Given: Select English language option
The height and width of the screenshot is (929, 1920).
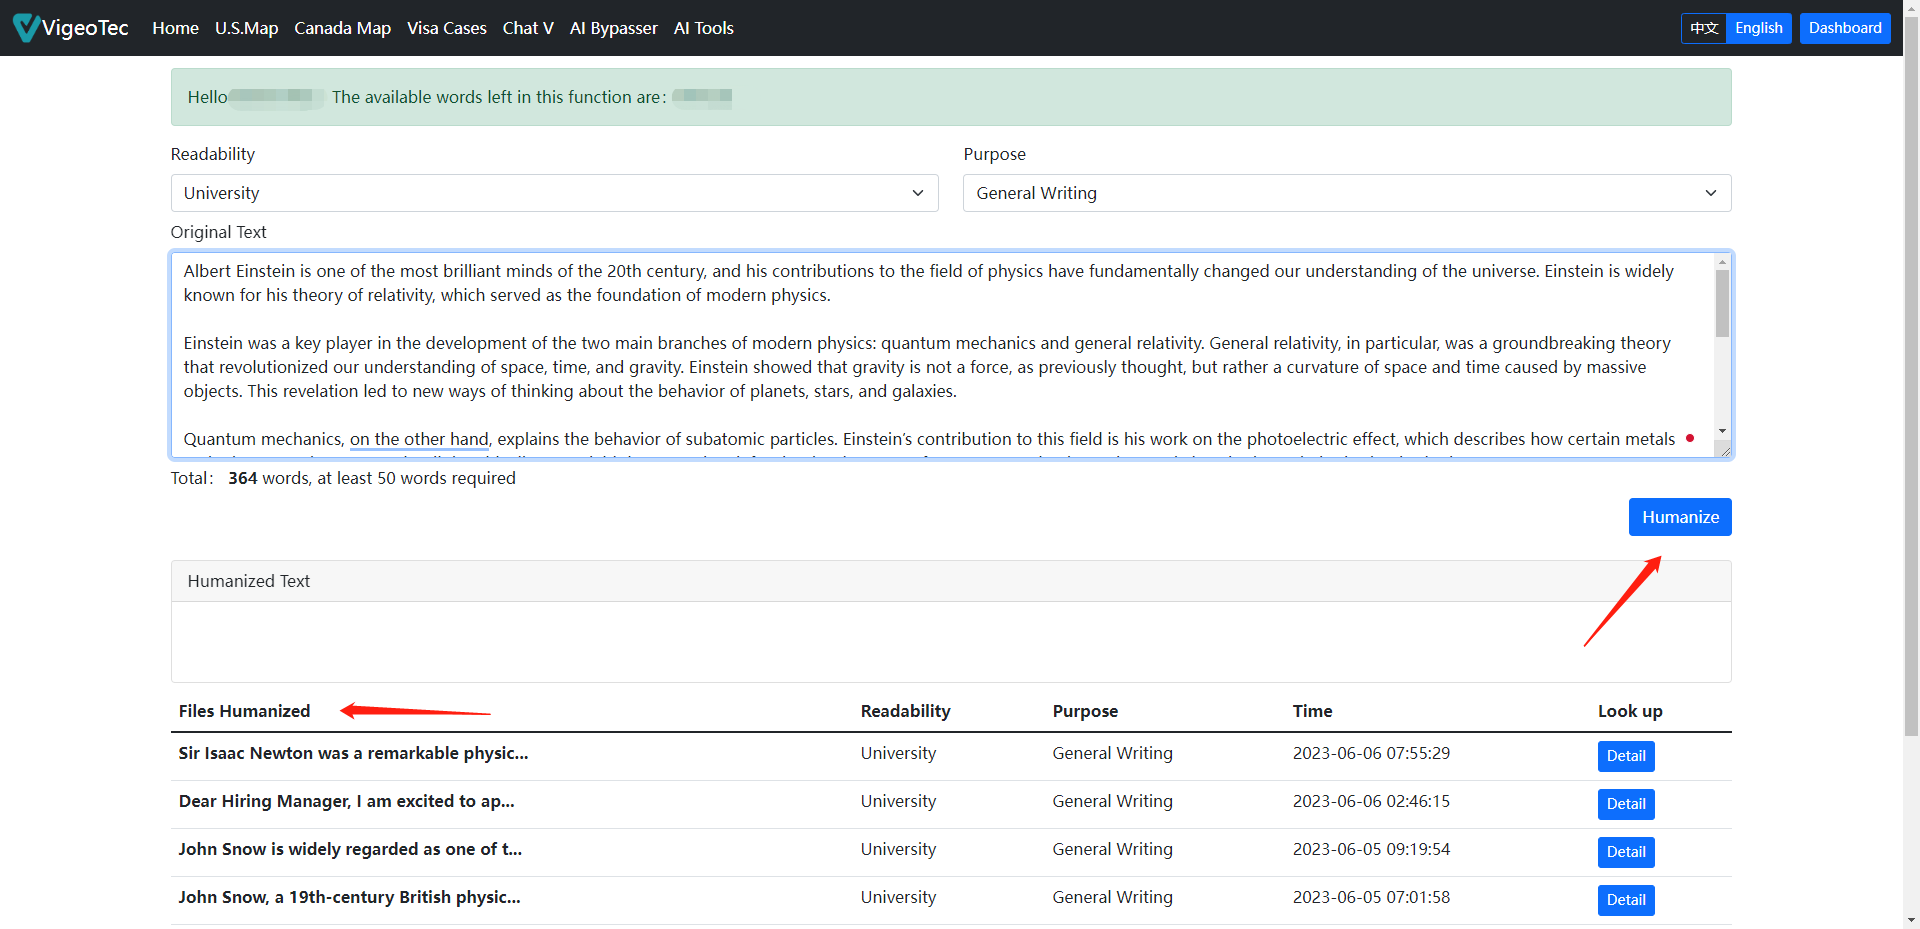Looking at the screenshot, I should (x=1758, y=28).
